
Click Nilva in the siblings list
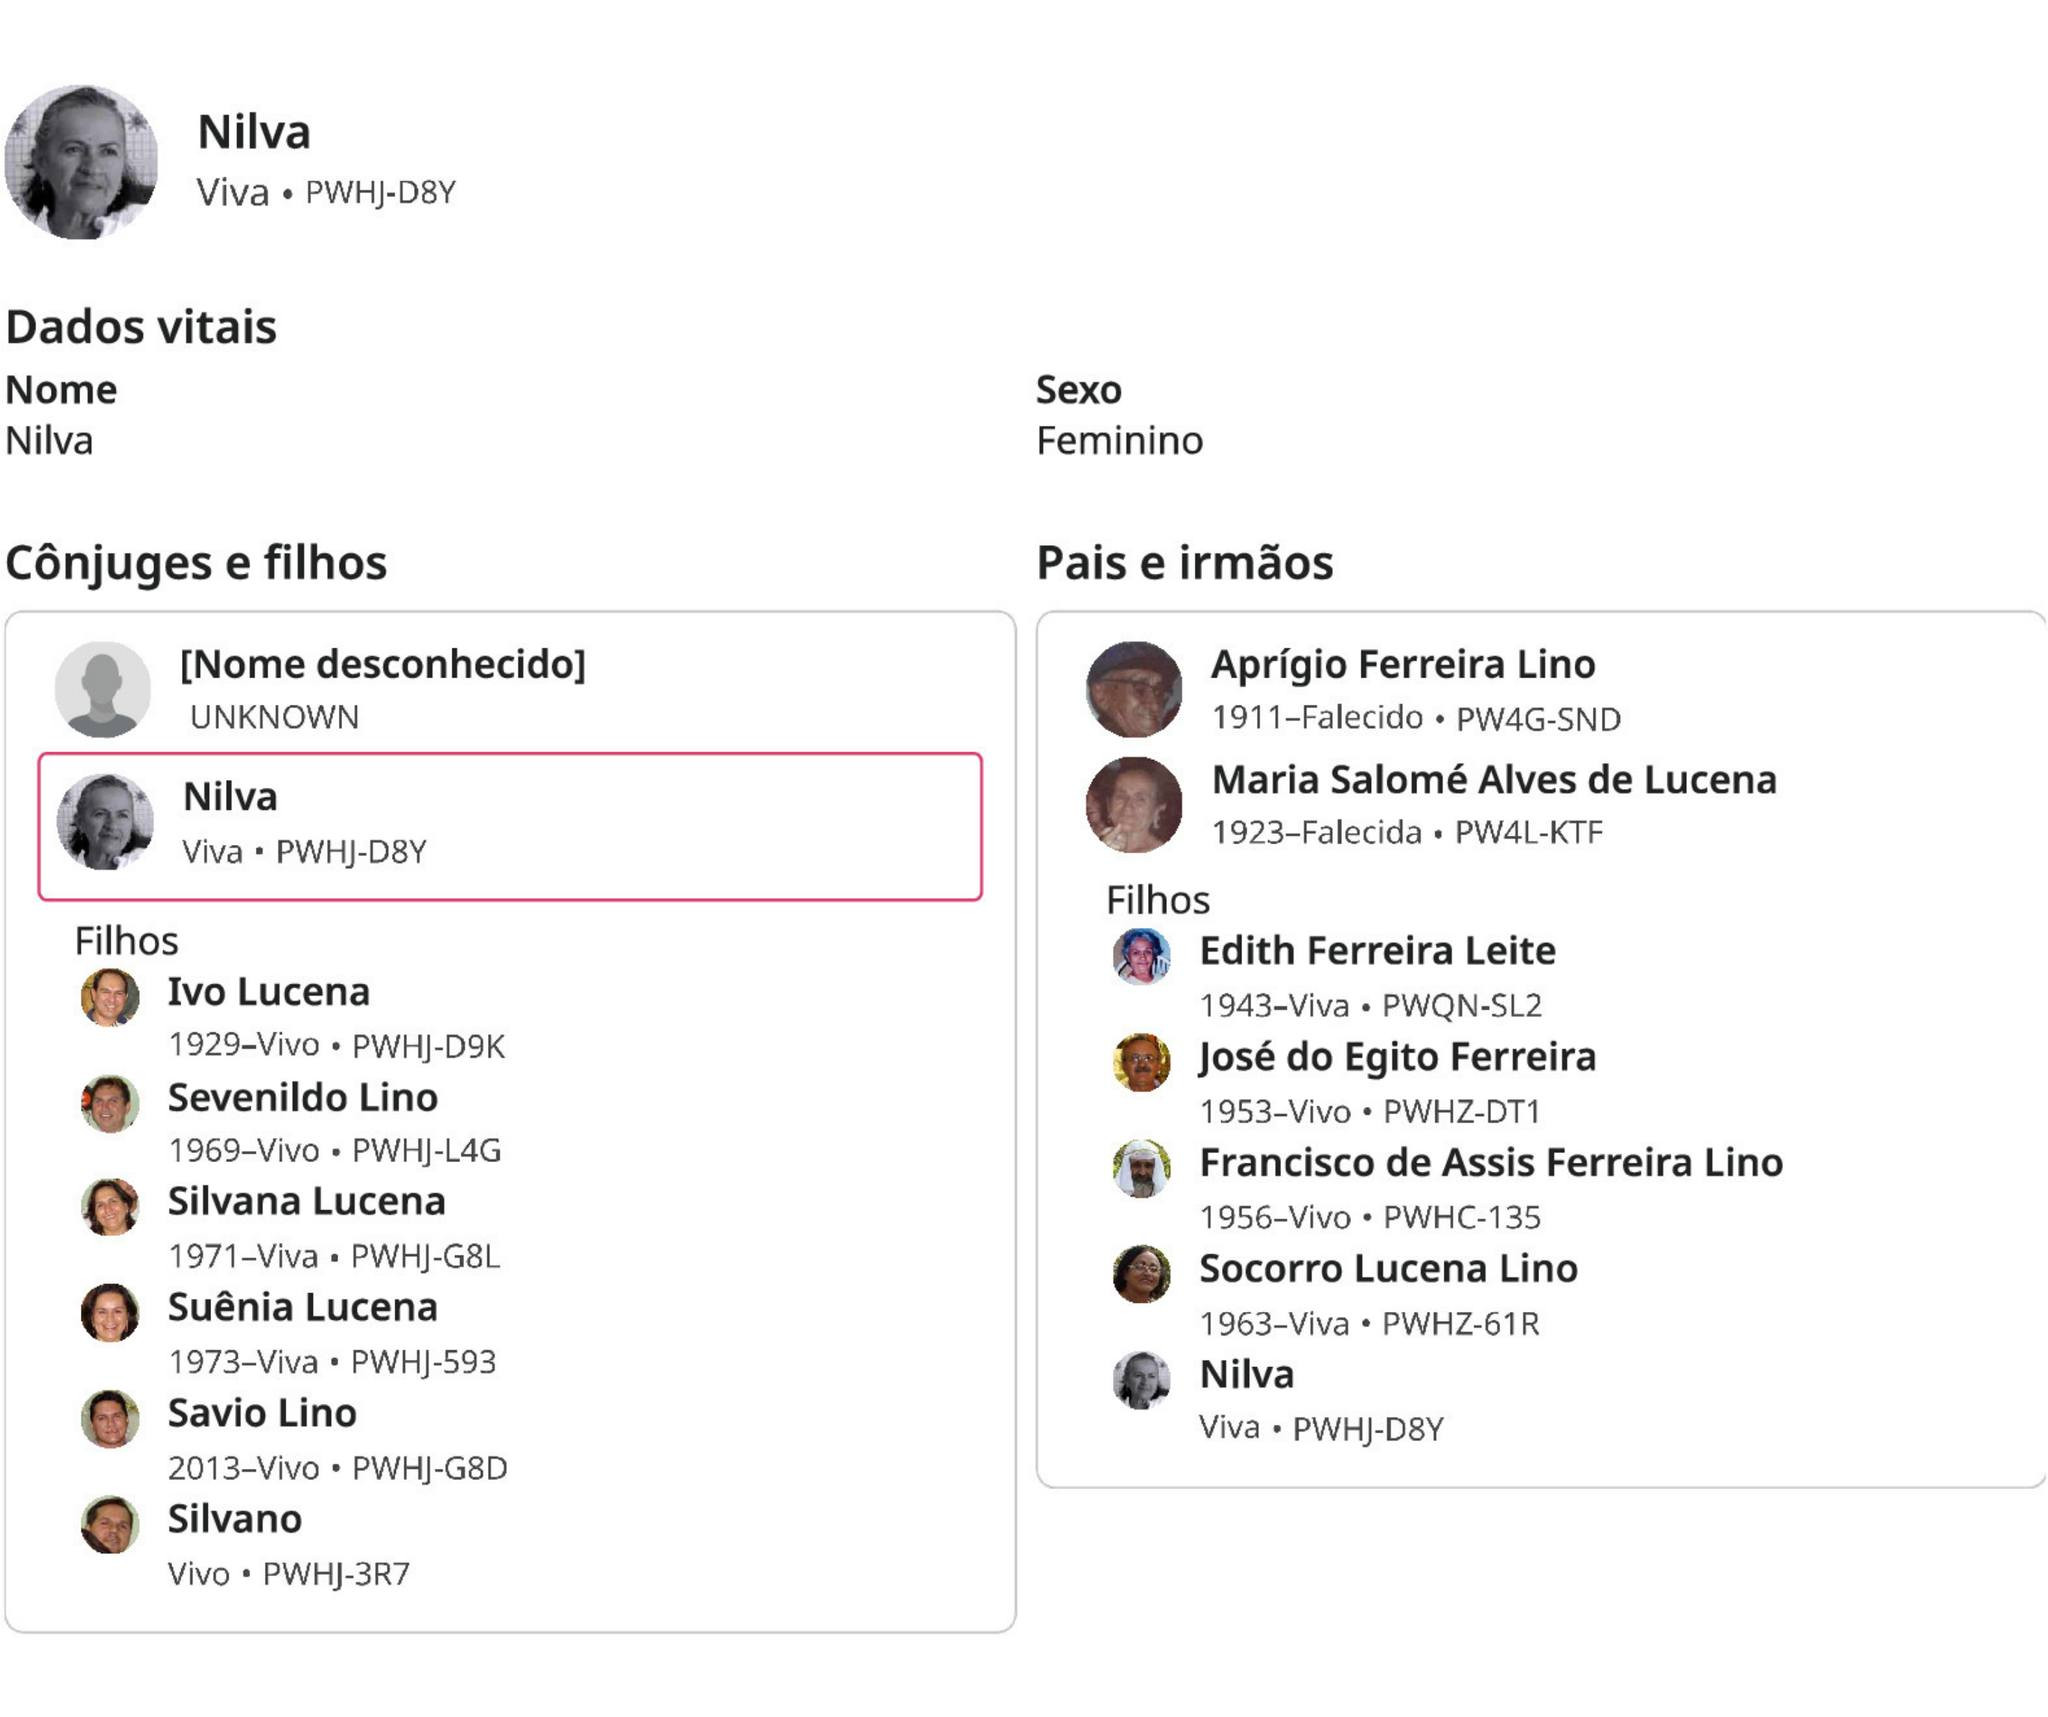1246,1374
